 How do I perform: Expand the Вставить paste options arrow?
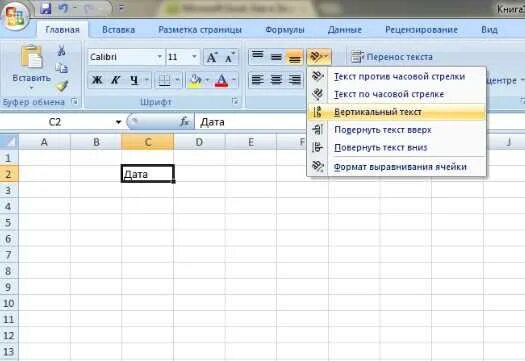point(31,88)
